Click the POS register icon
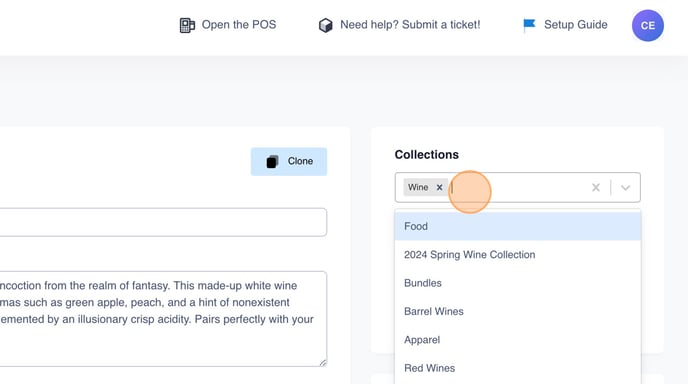This screenshot has width=688, height=384. tap(187, 25)
